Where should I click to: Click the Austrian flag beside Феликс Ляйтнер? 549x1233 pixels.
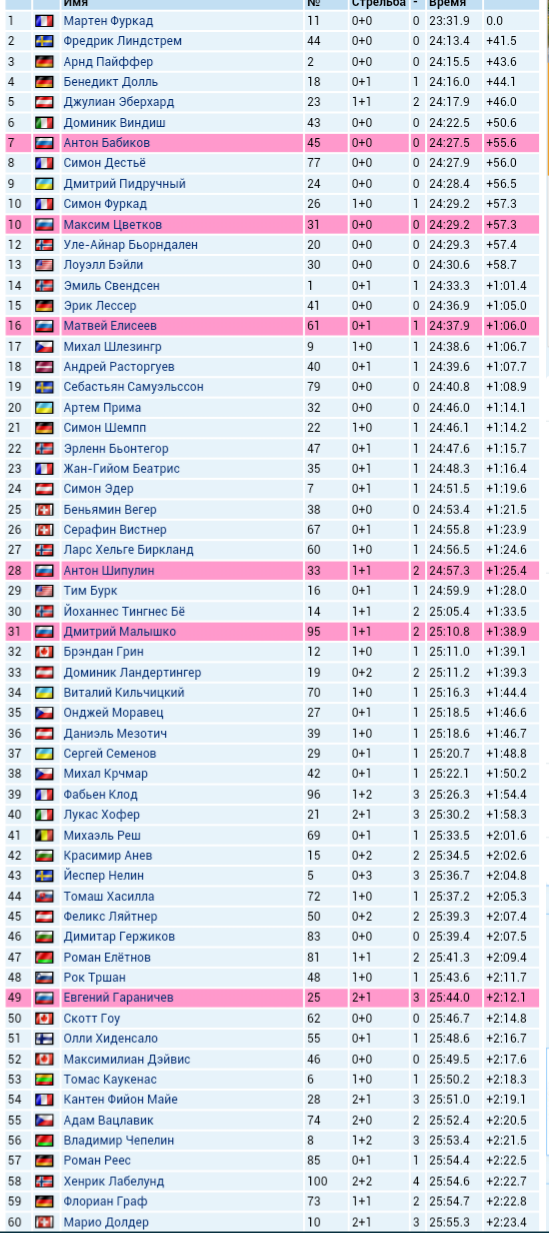pyautogui.click(x=44, y=916)
